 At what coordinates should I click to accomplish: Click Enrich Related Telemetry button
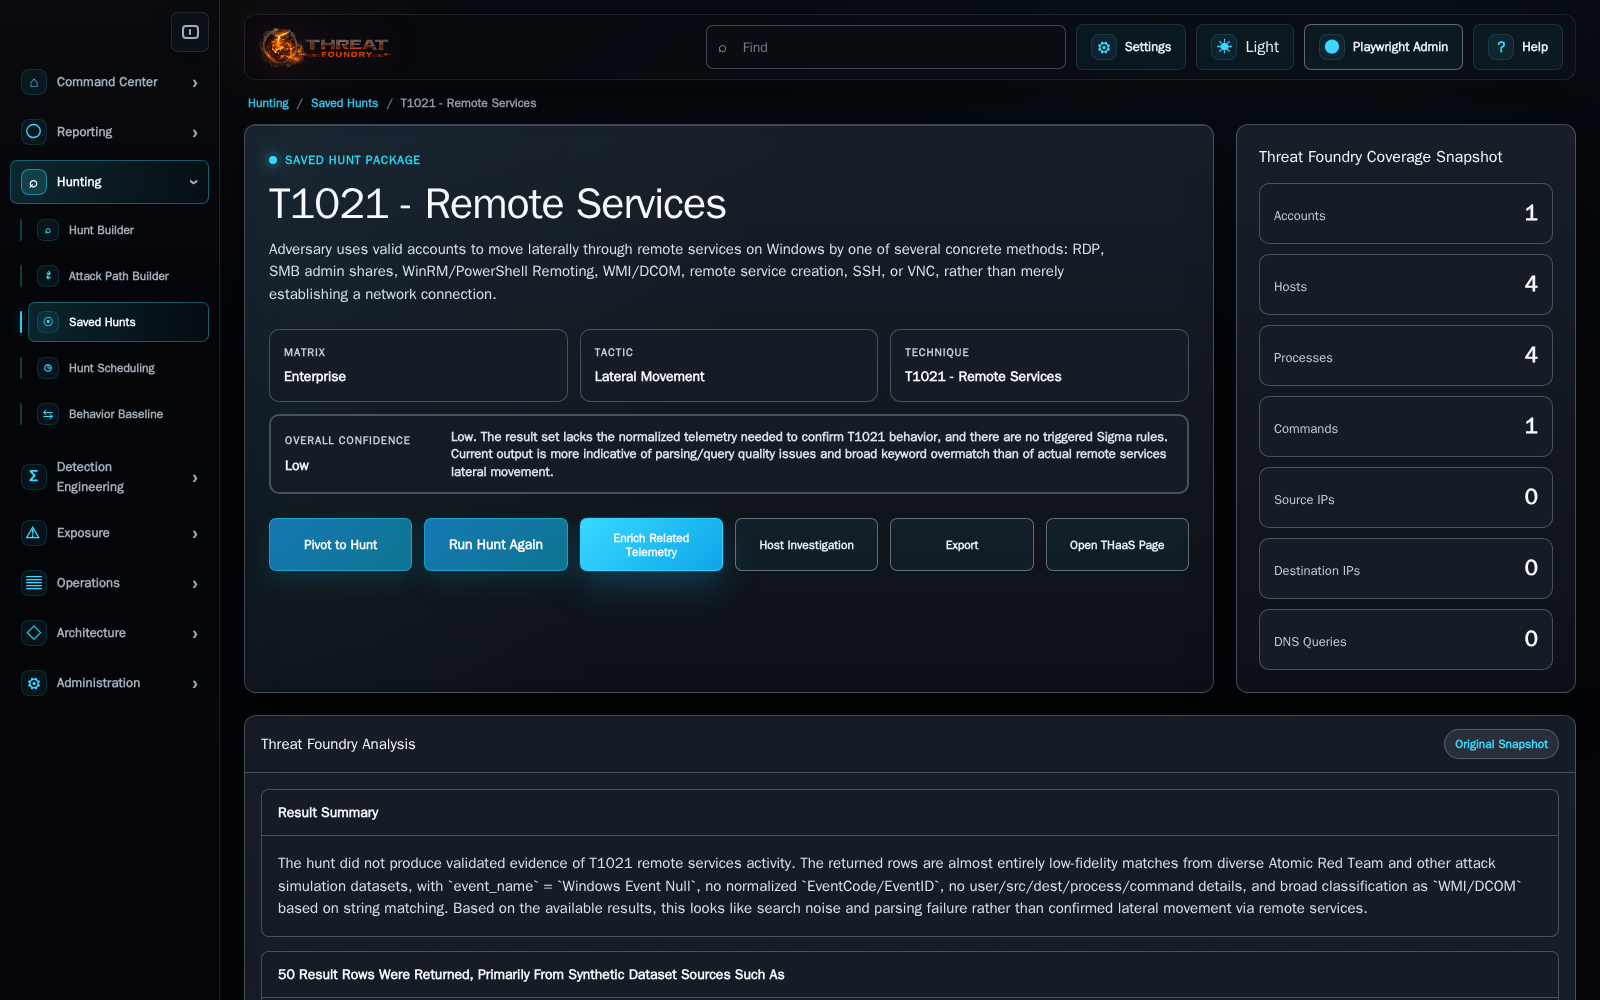(651, 545)
